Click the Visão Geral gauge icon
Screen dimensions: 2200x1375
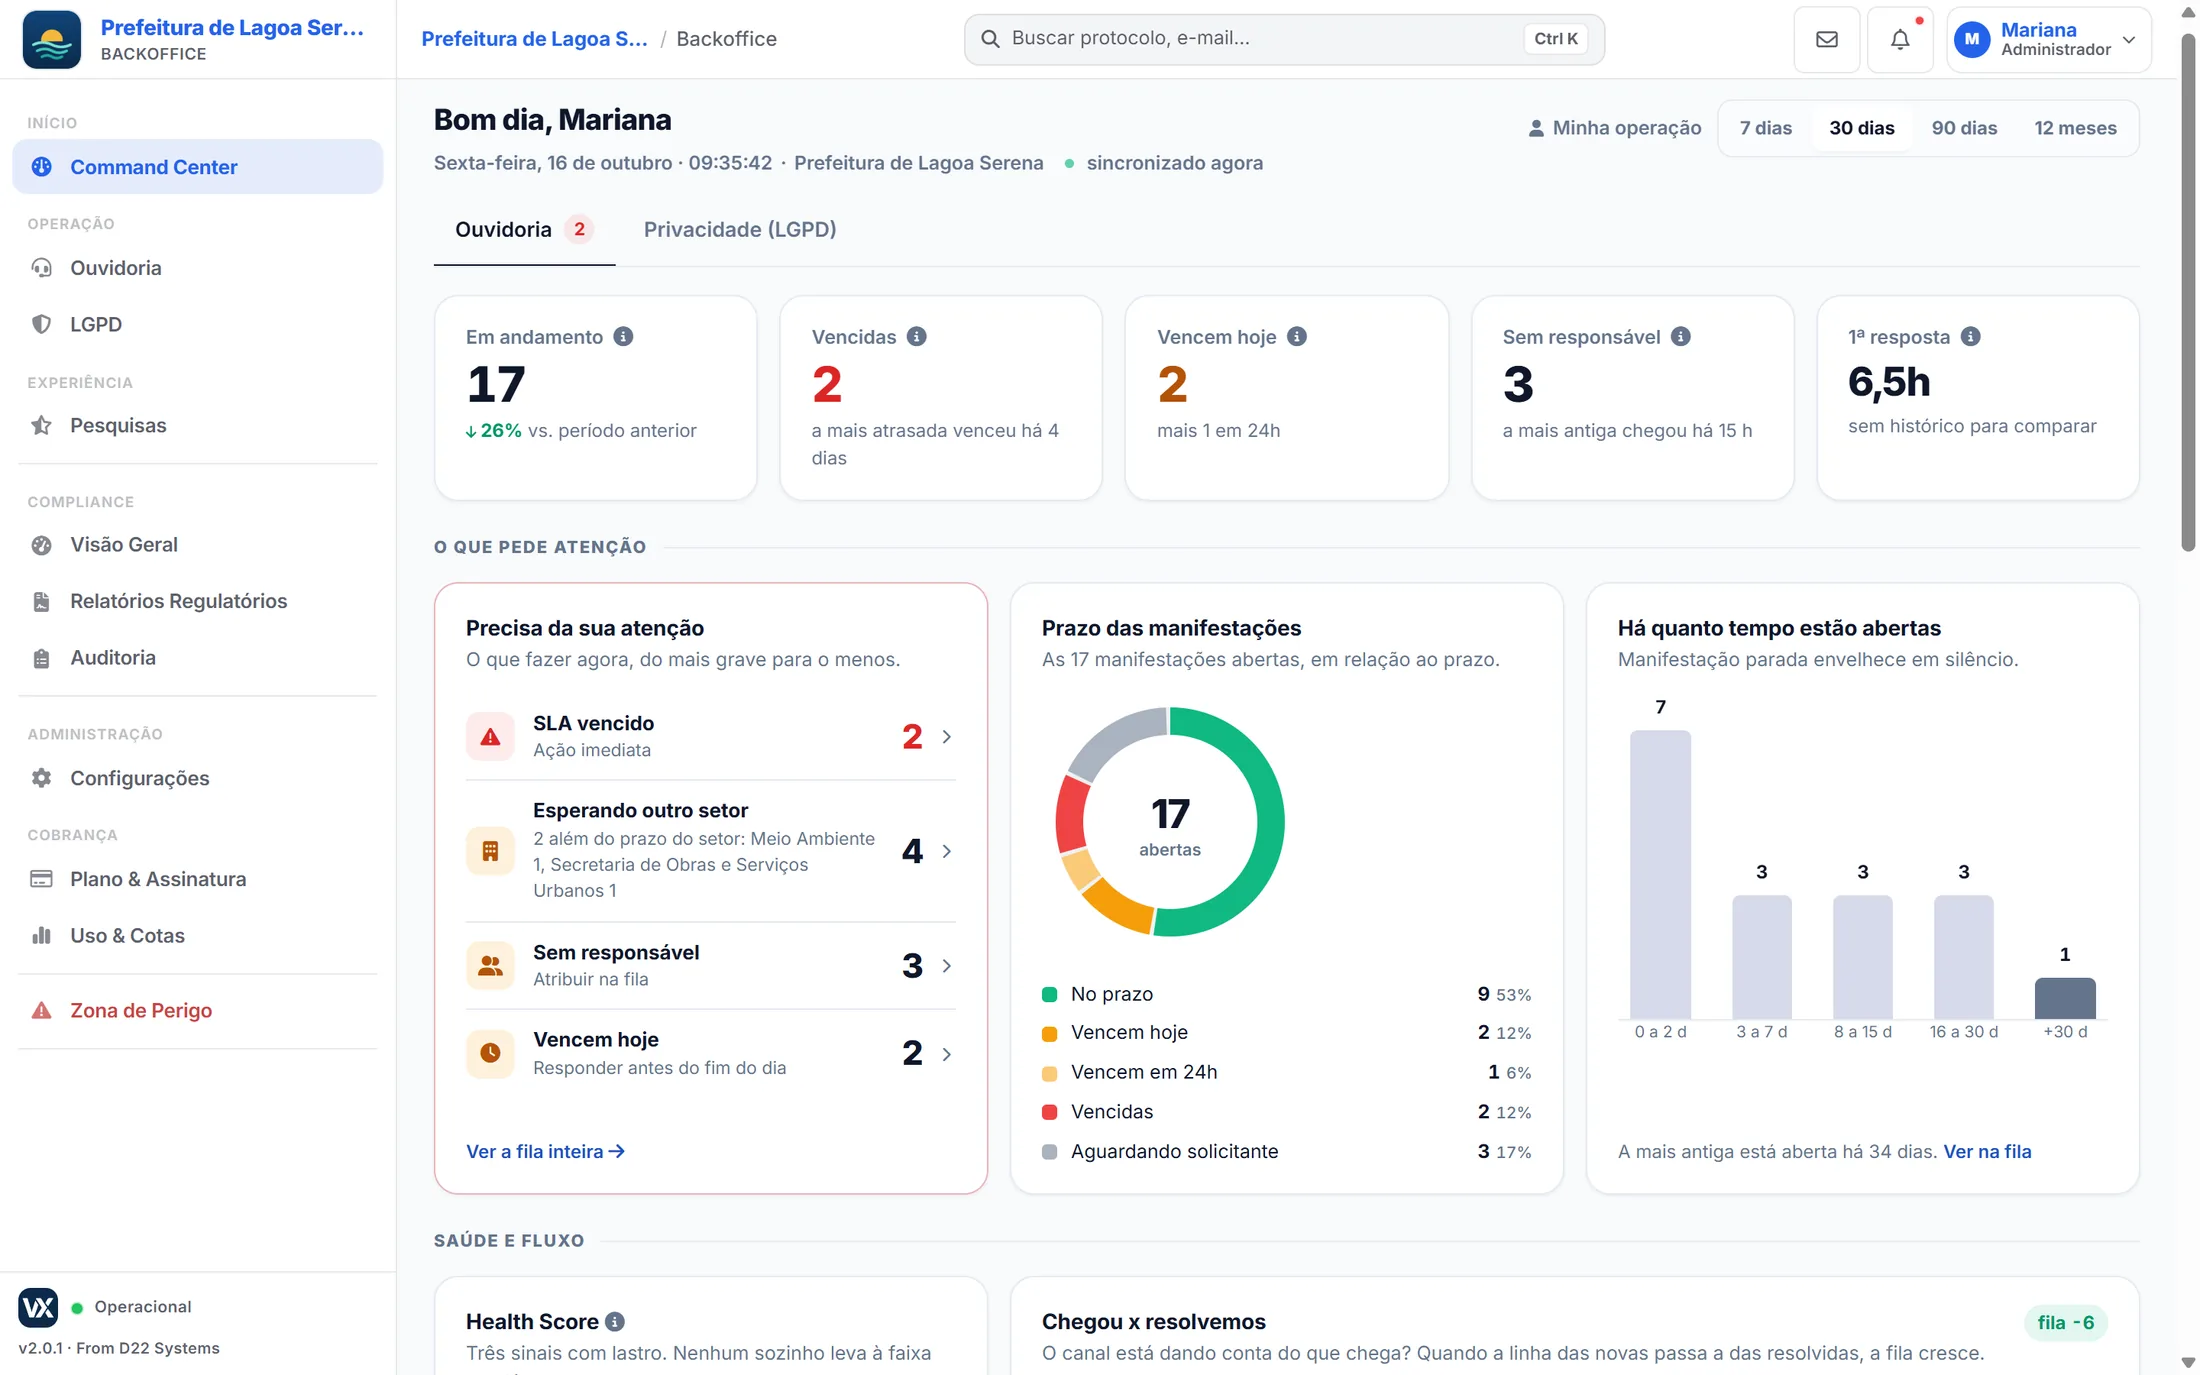pyautogui.click(x=41, y=545)
